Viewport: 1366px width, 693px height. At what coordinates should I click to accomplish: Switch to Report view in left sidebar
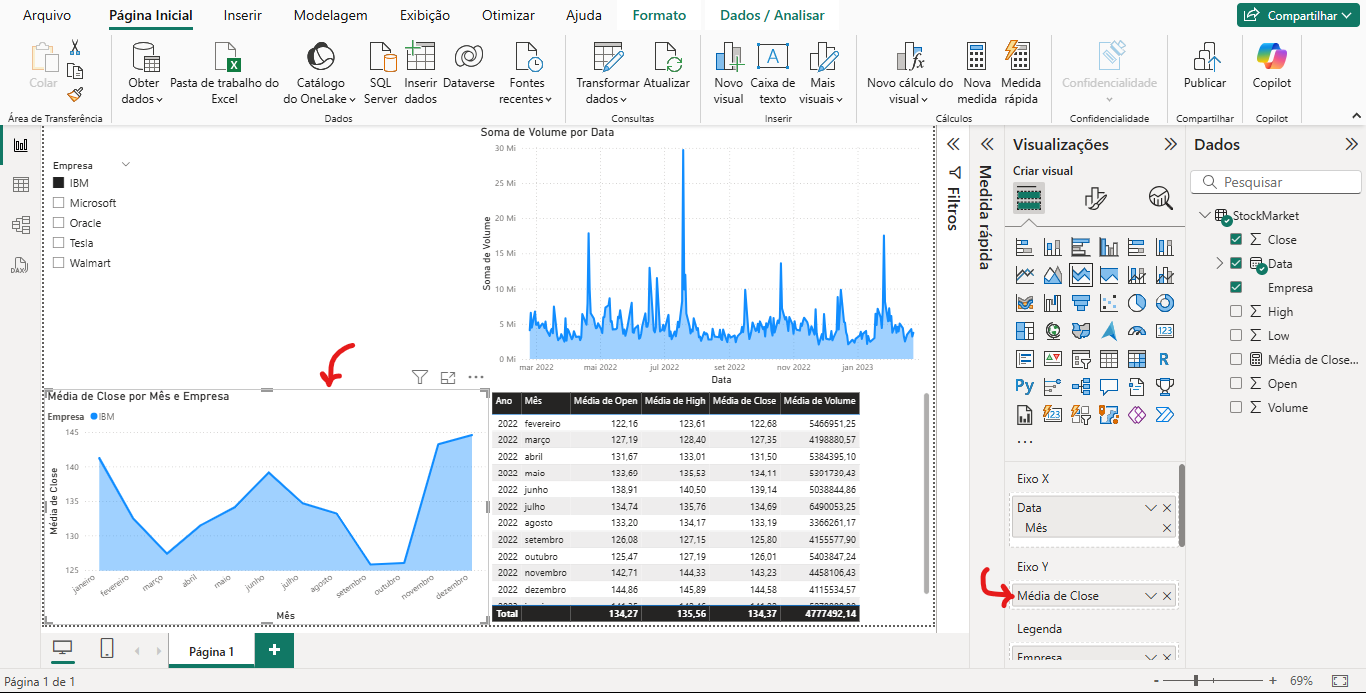click(x=20, y=145)
